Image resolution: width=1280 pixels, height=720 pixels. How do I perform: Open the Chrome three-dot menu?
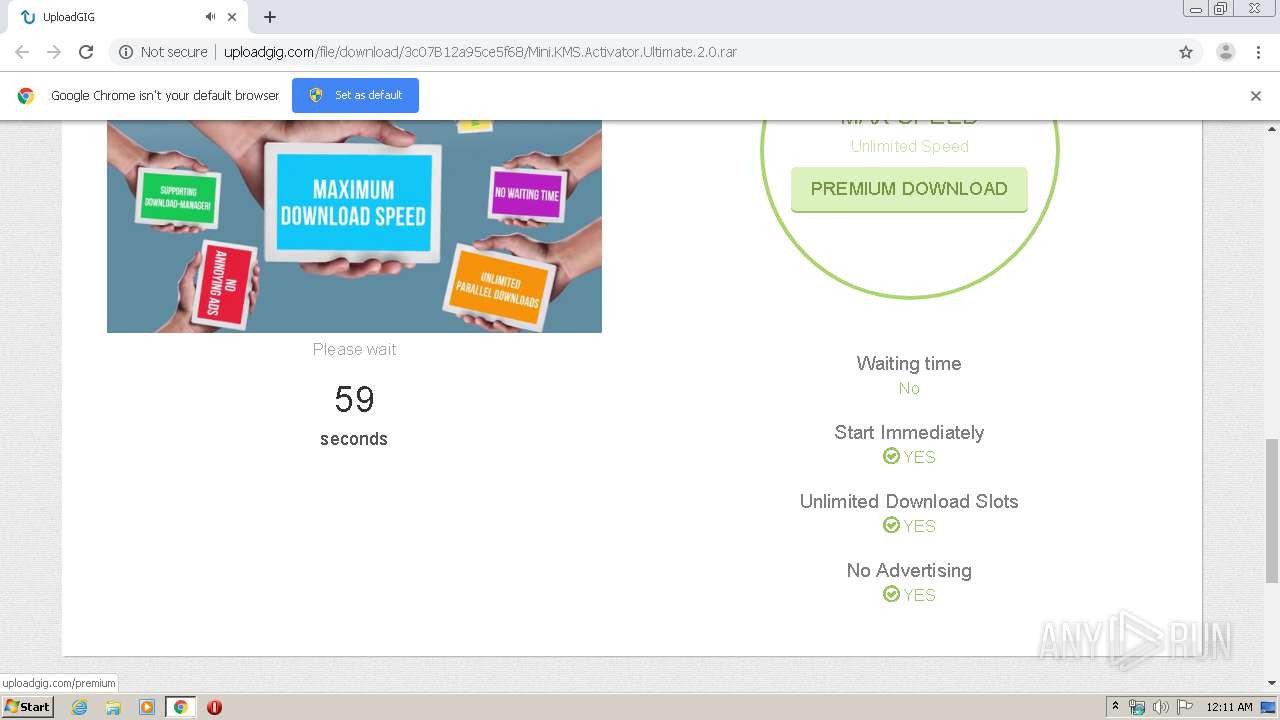click(x=1258, y=52)
